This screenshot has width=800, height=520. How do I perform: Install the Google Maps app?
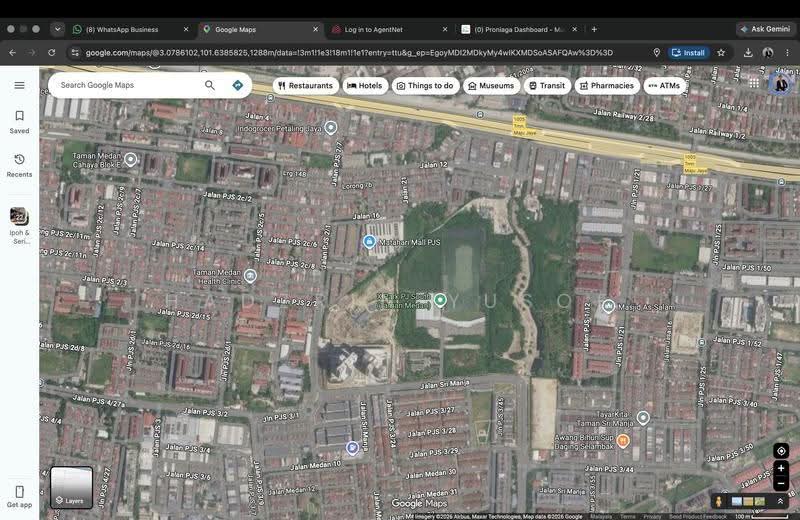(688, 53)
